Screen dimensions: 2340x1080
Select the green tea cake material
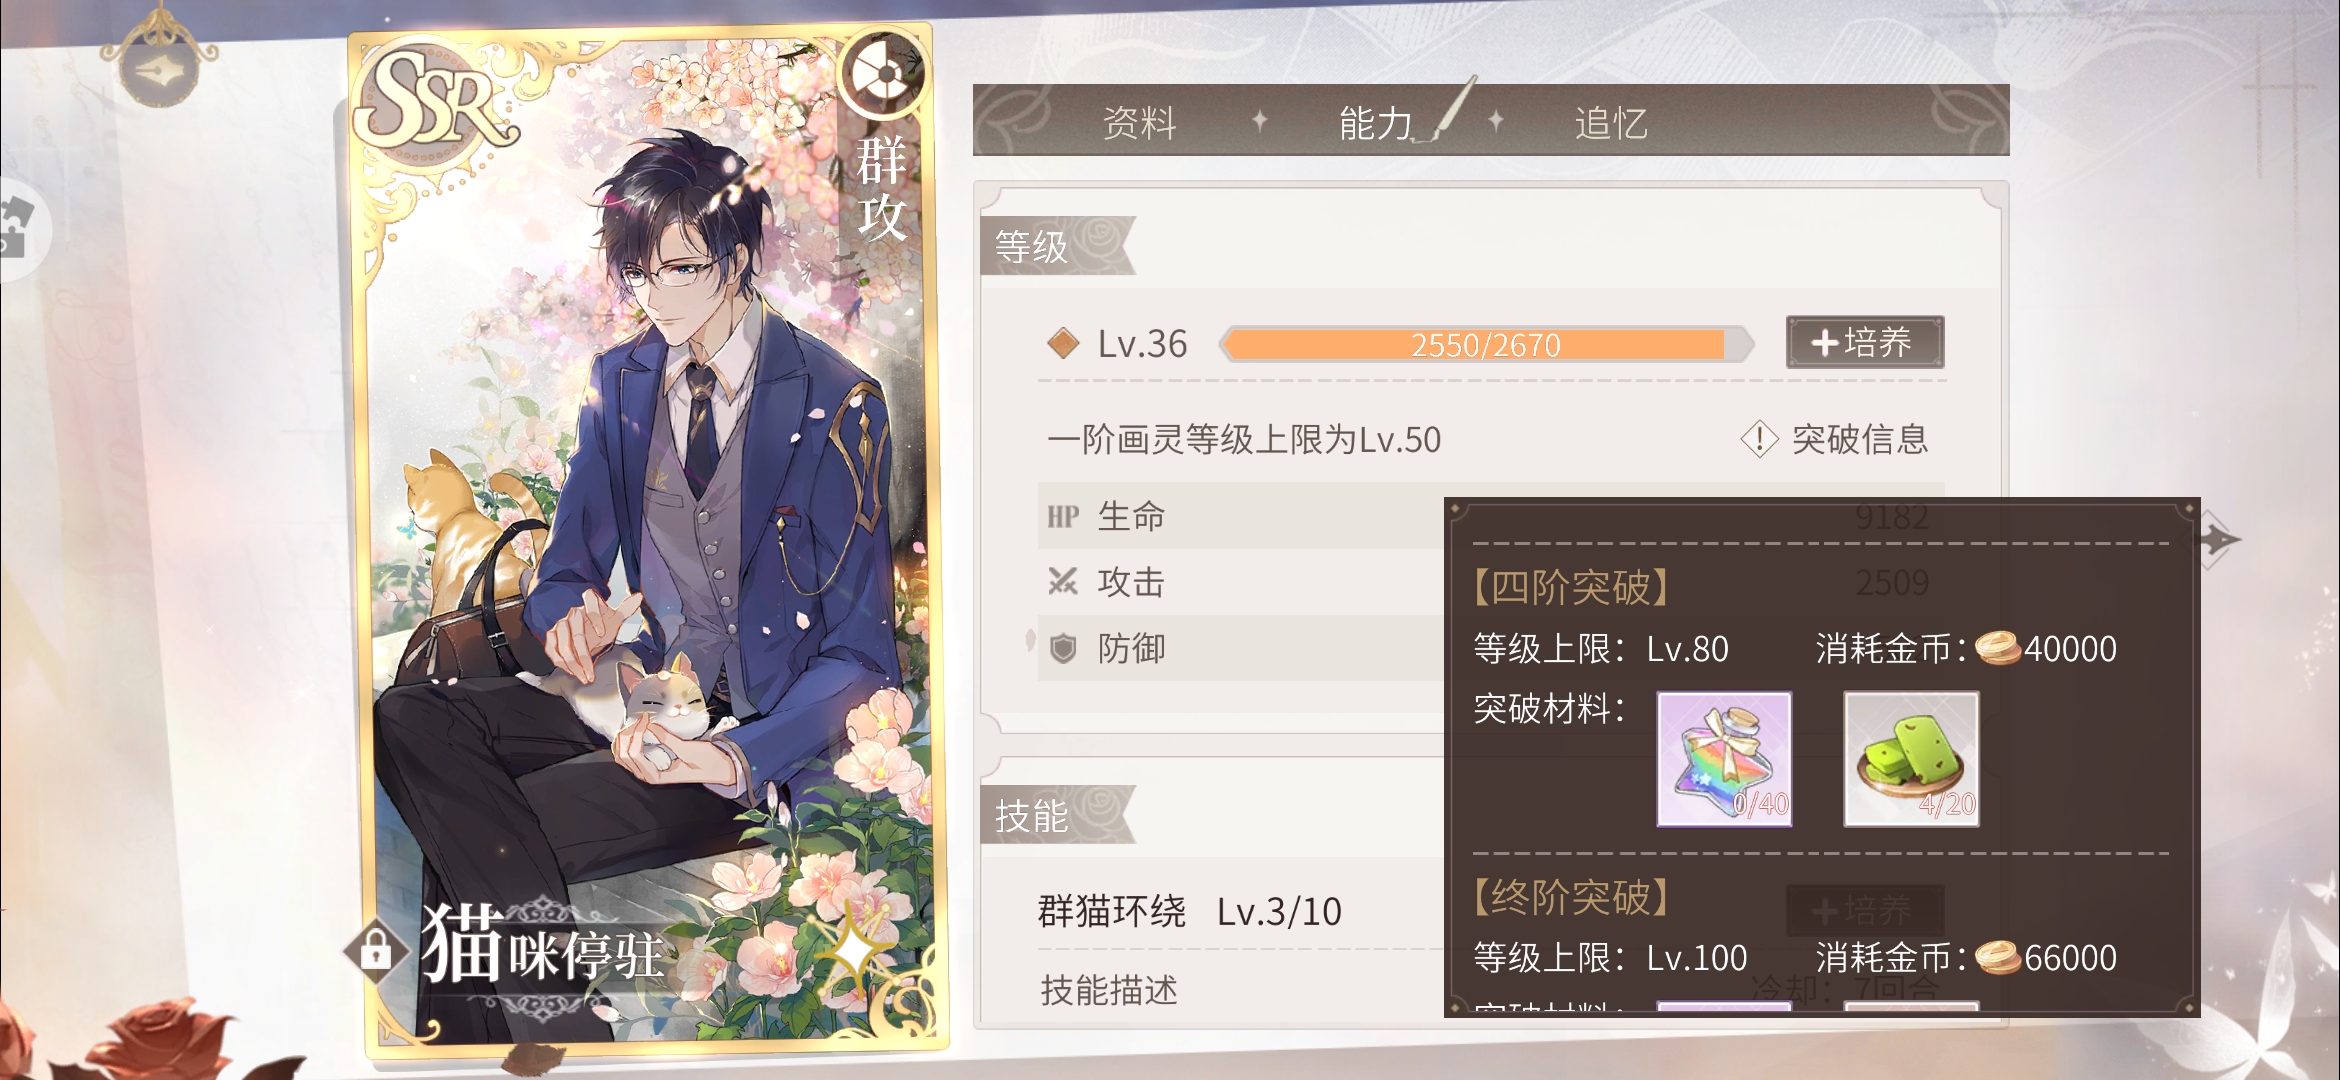pos(1911,759)
